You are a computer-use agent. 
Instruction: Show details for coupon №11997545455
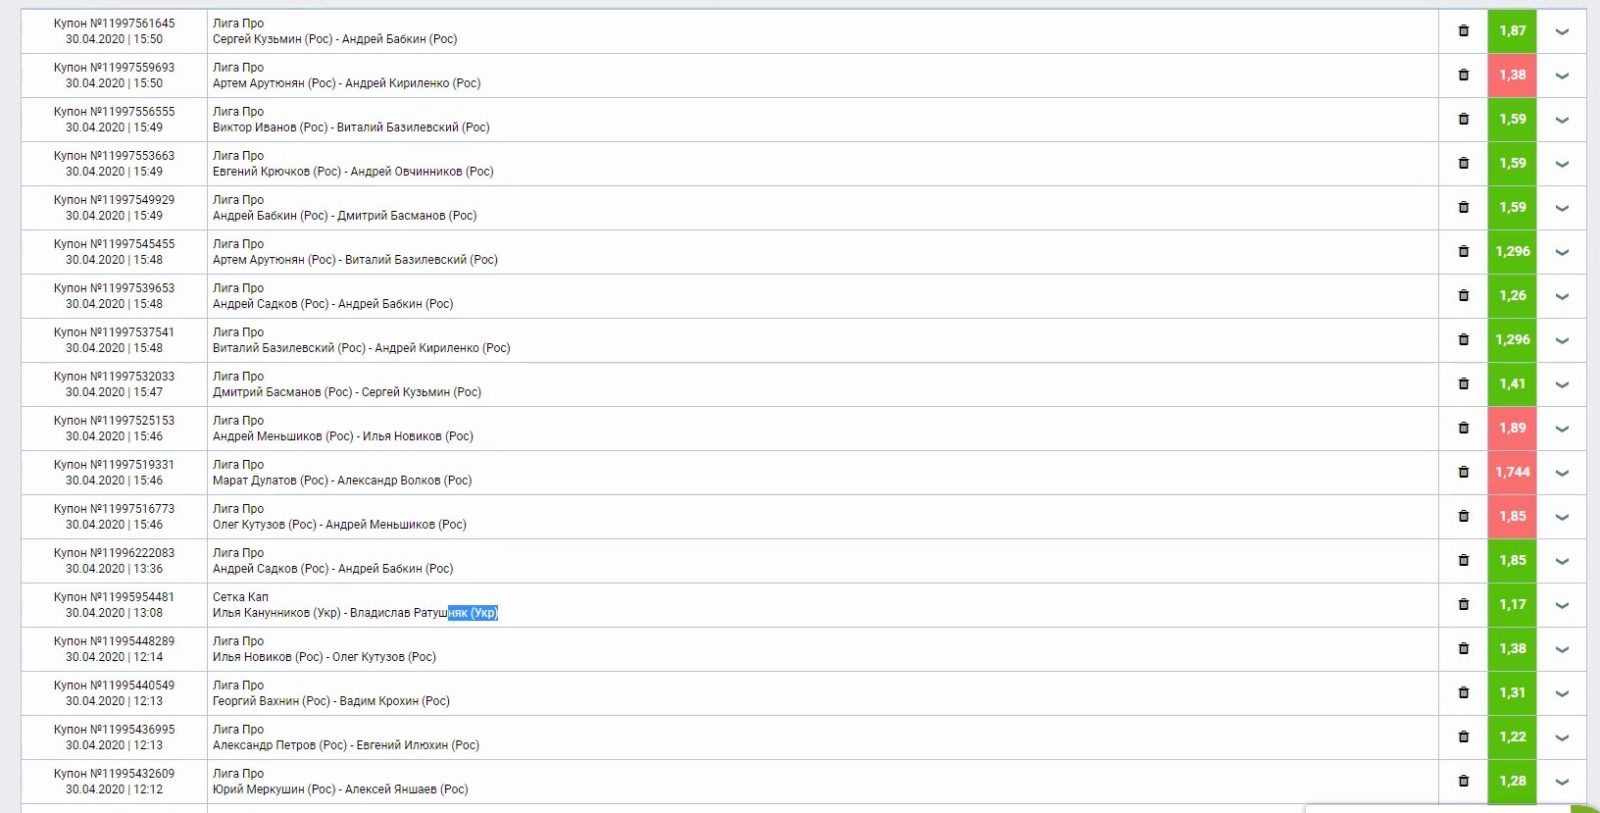[x=1562, y=252]
